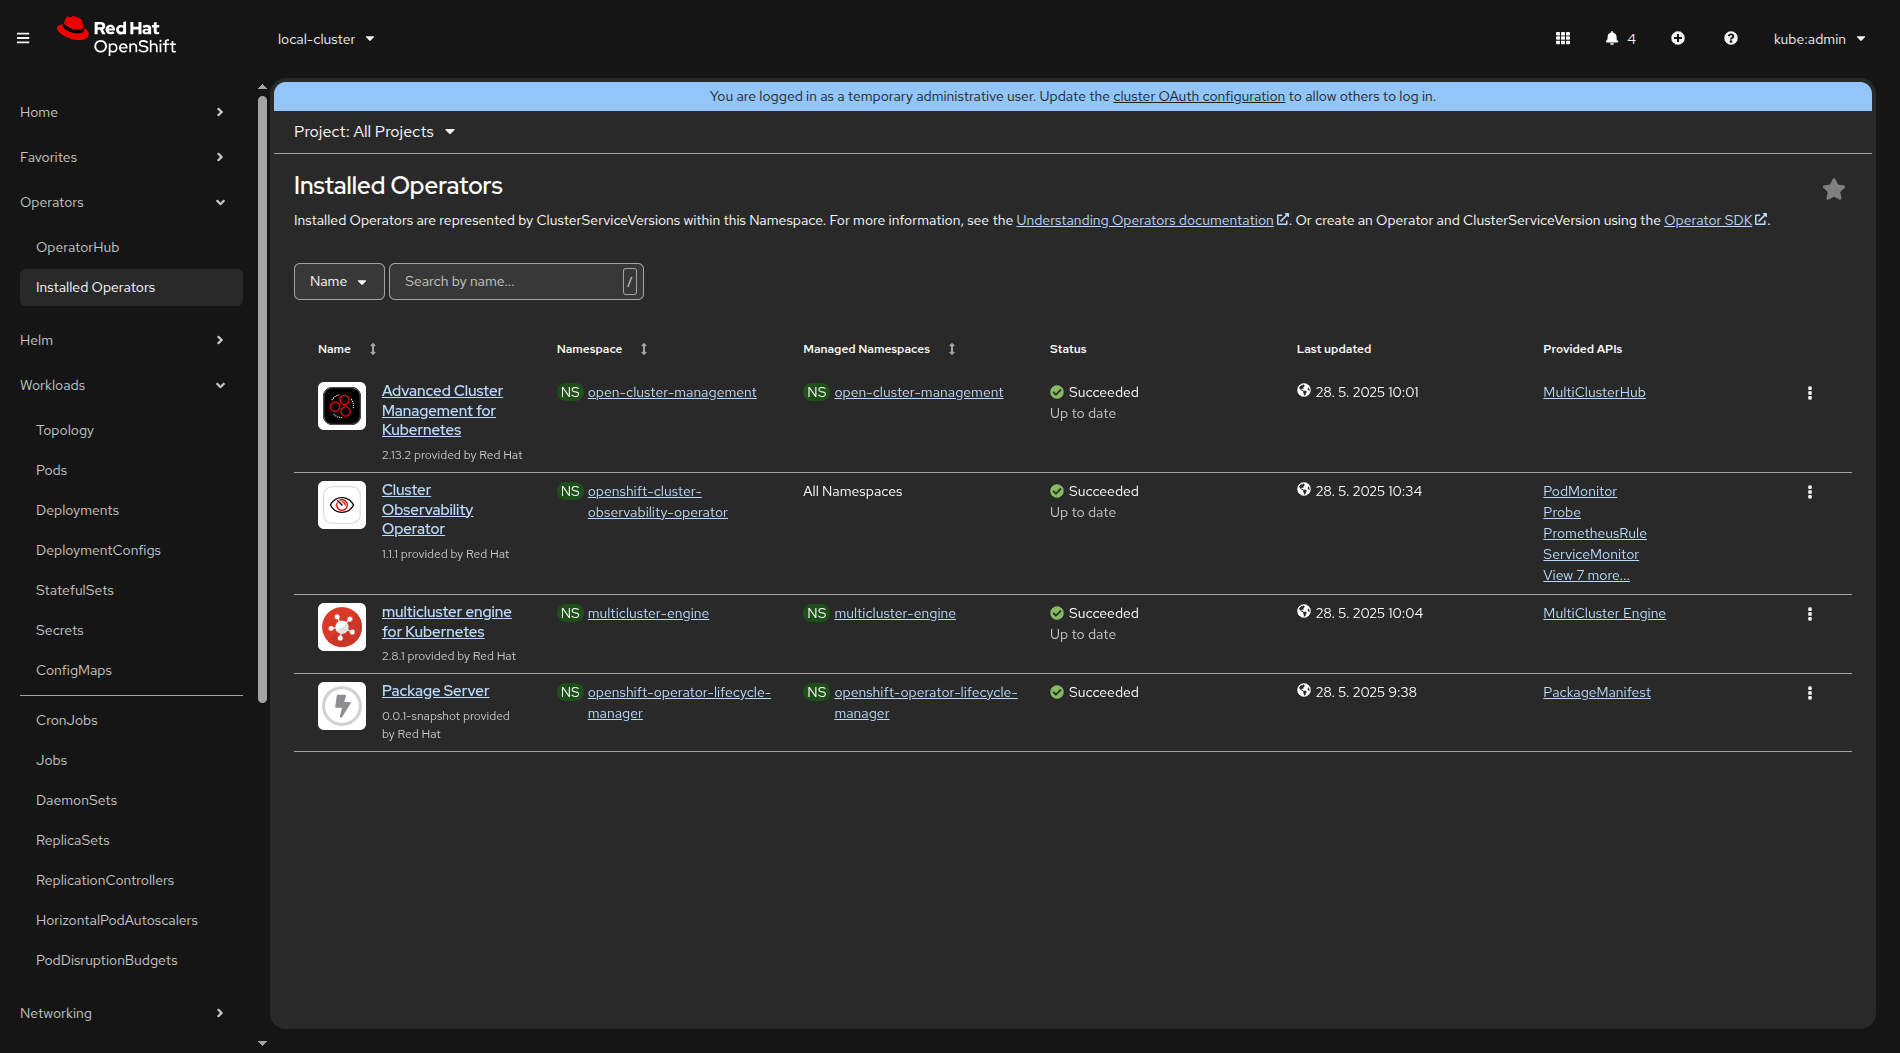Add Installed Operators page to favorites
Image resolution: width=1900 pixels, height=1053 pixels.
tap(1833, 190)
